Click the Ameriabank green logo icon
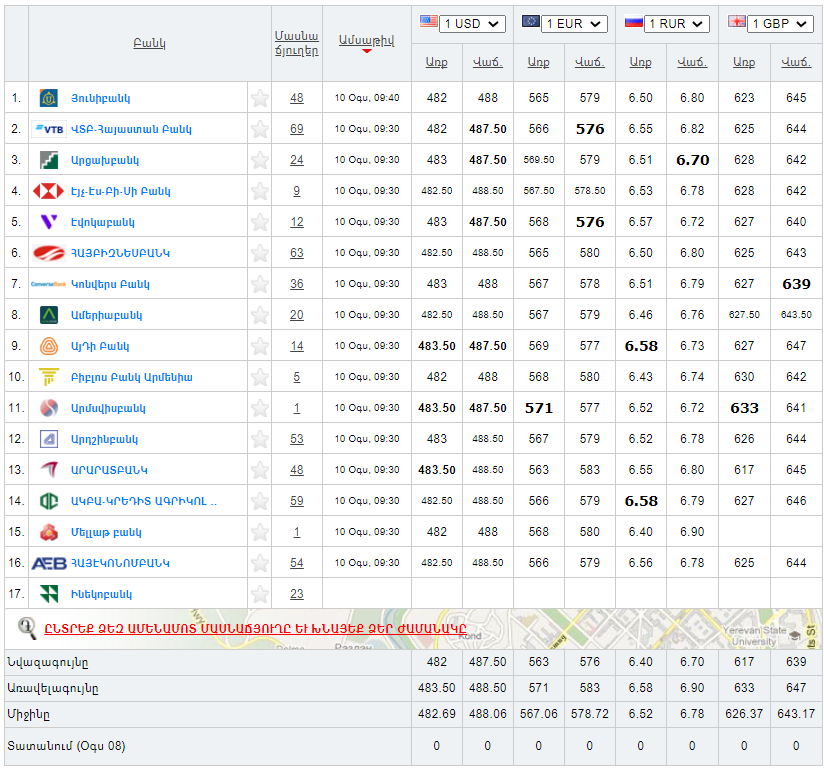The height and width of the screenshot is (768, 824). 48,315
